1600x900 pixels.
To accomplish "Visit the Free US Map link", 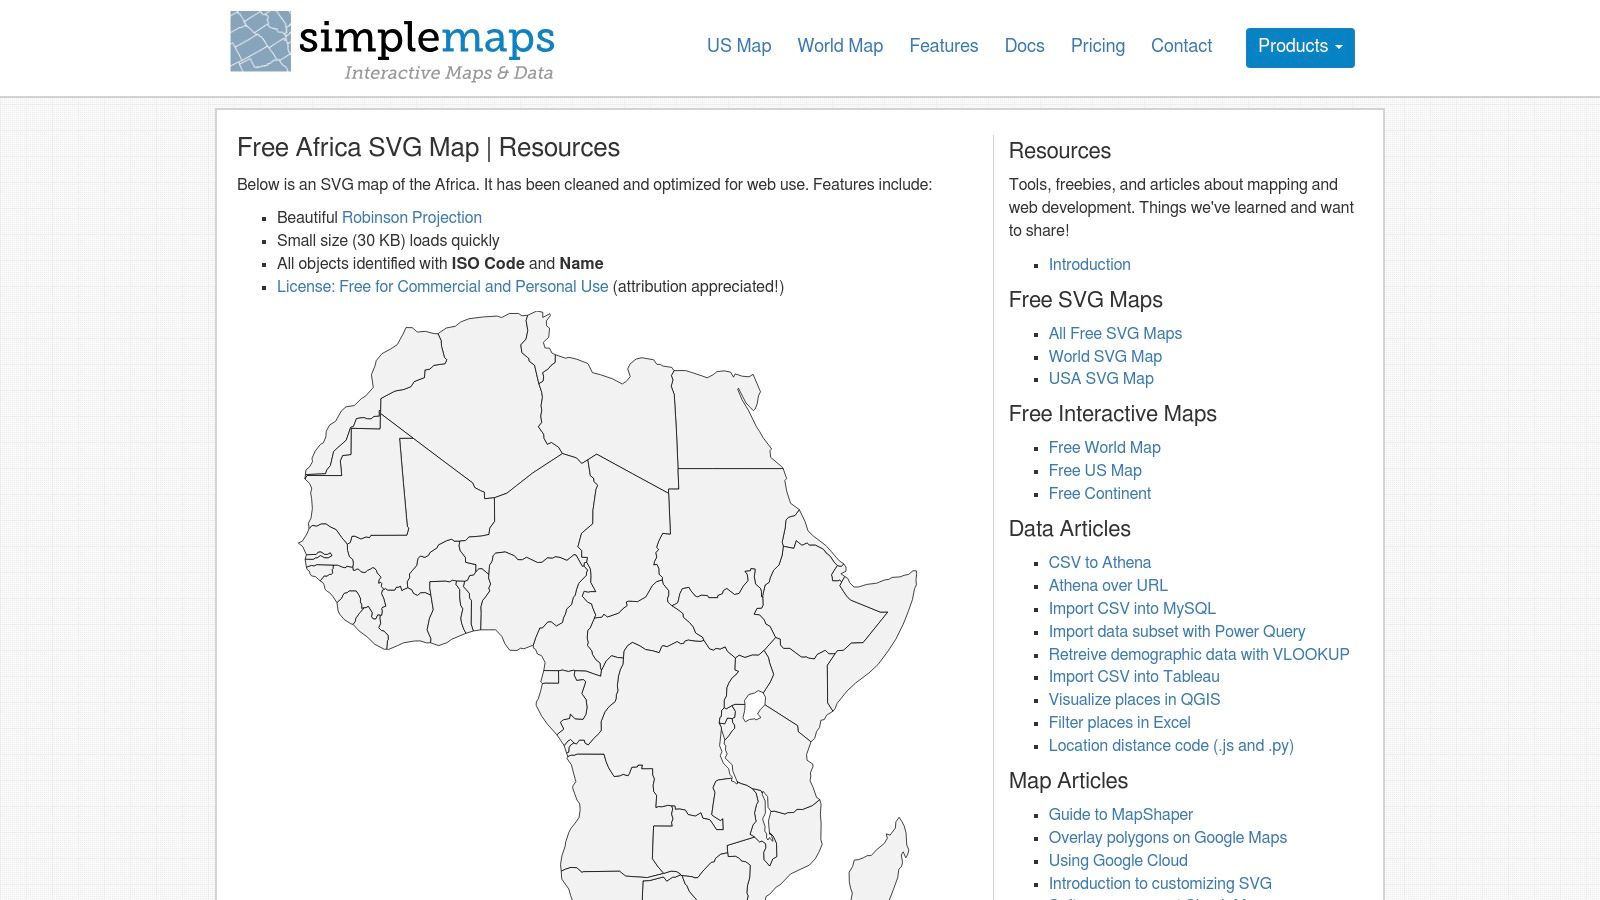I will tap(1095, 471).
